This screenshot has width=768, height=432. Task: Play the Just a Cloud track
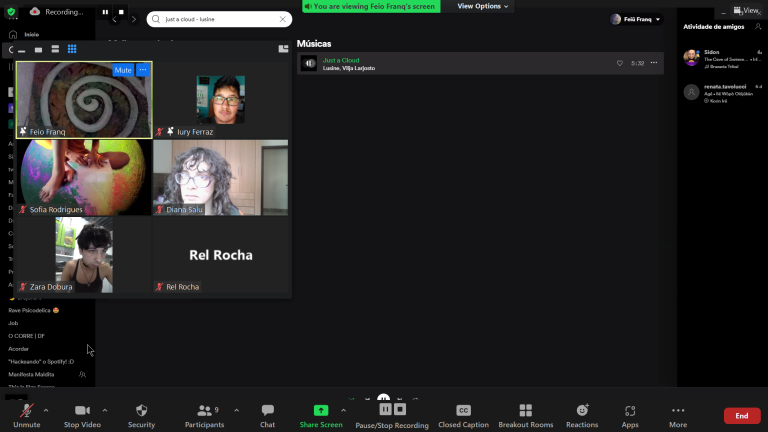click(x=309, y=63)
